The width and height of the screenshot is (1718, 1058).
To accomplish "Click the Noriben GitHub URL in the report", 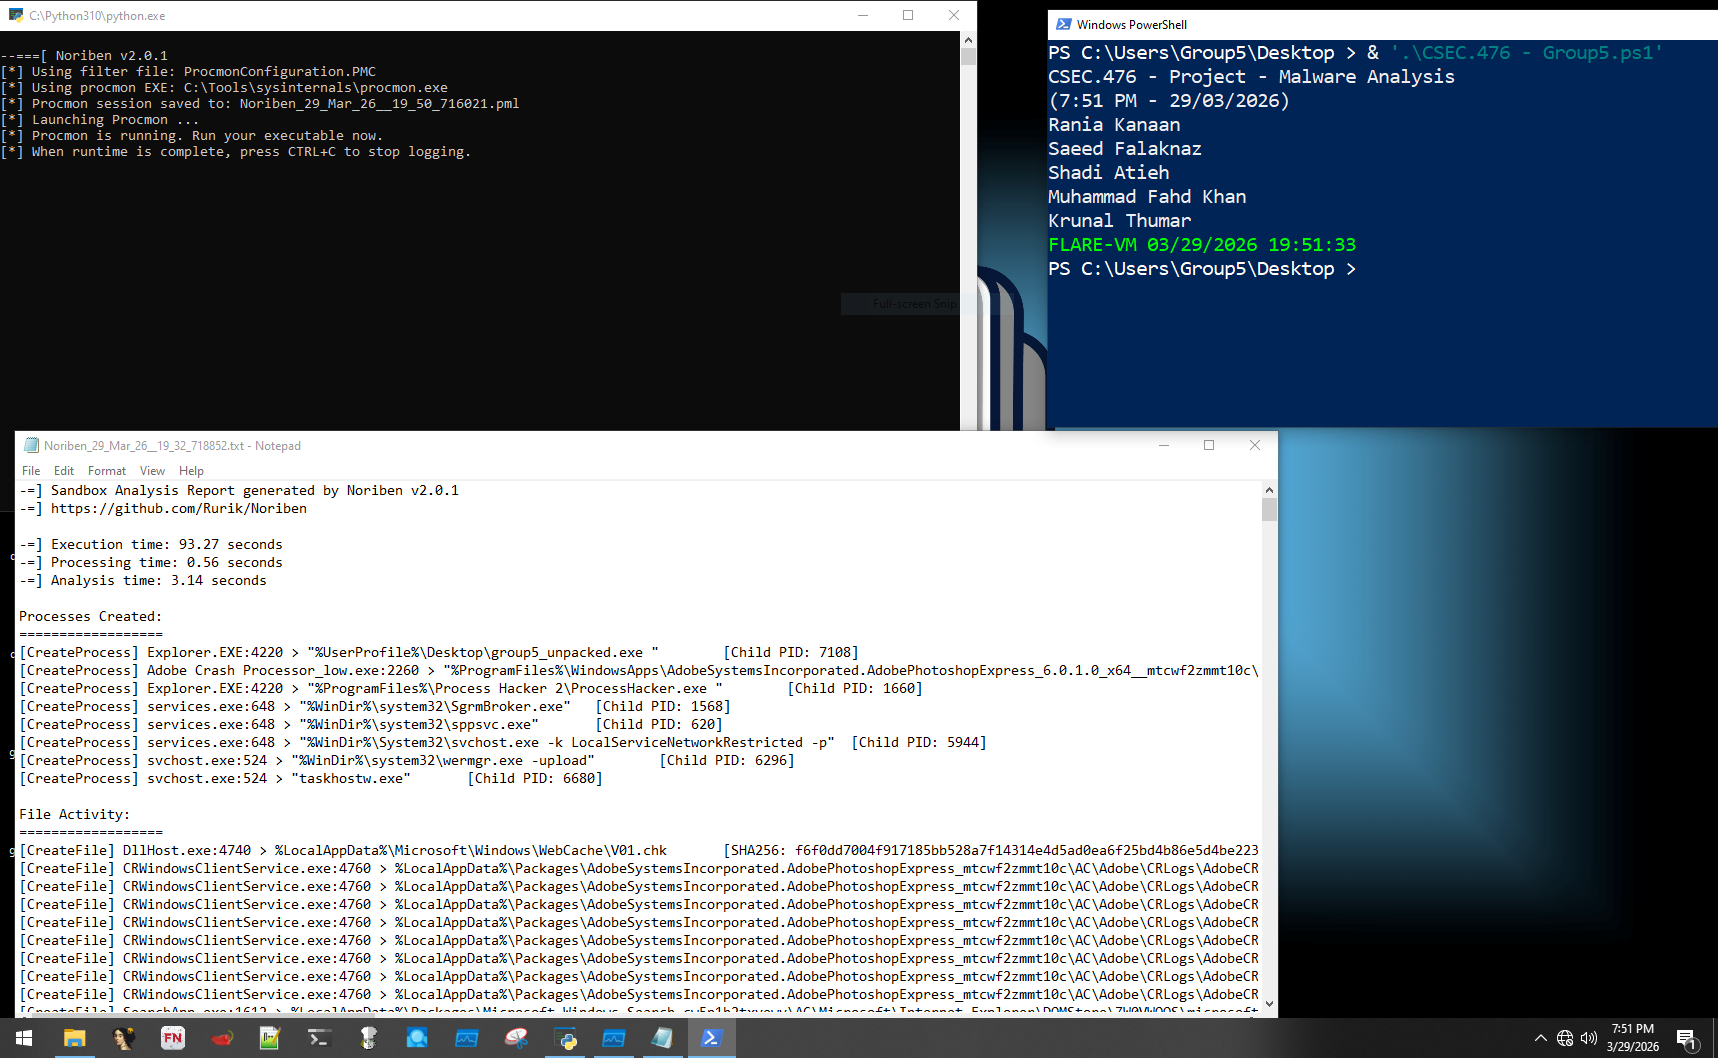I will [178, 508].
